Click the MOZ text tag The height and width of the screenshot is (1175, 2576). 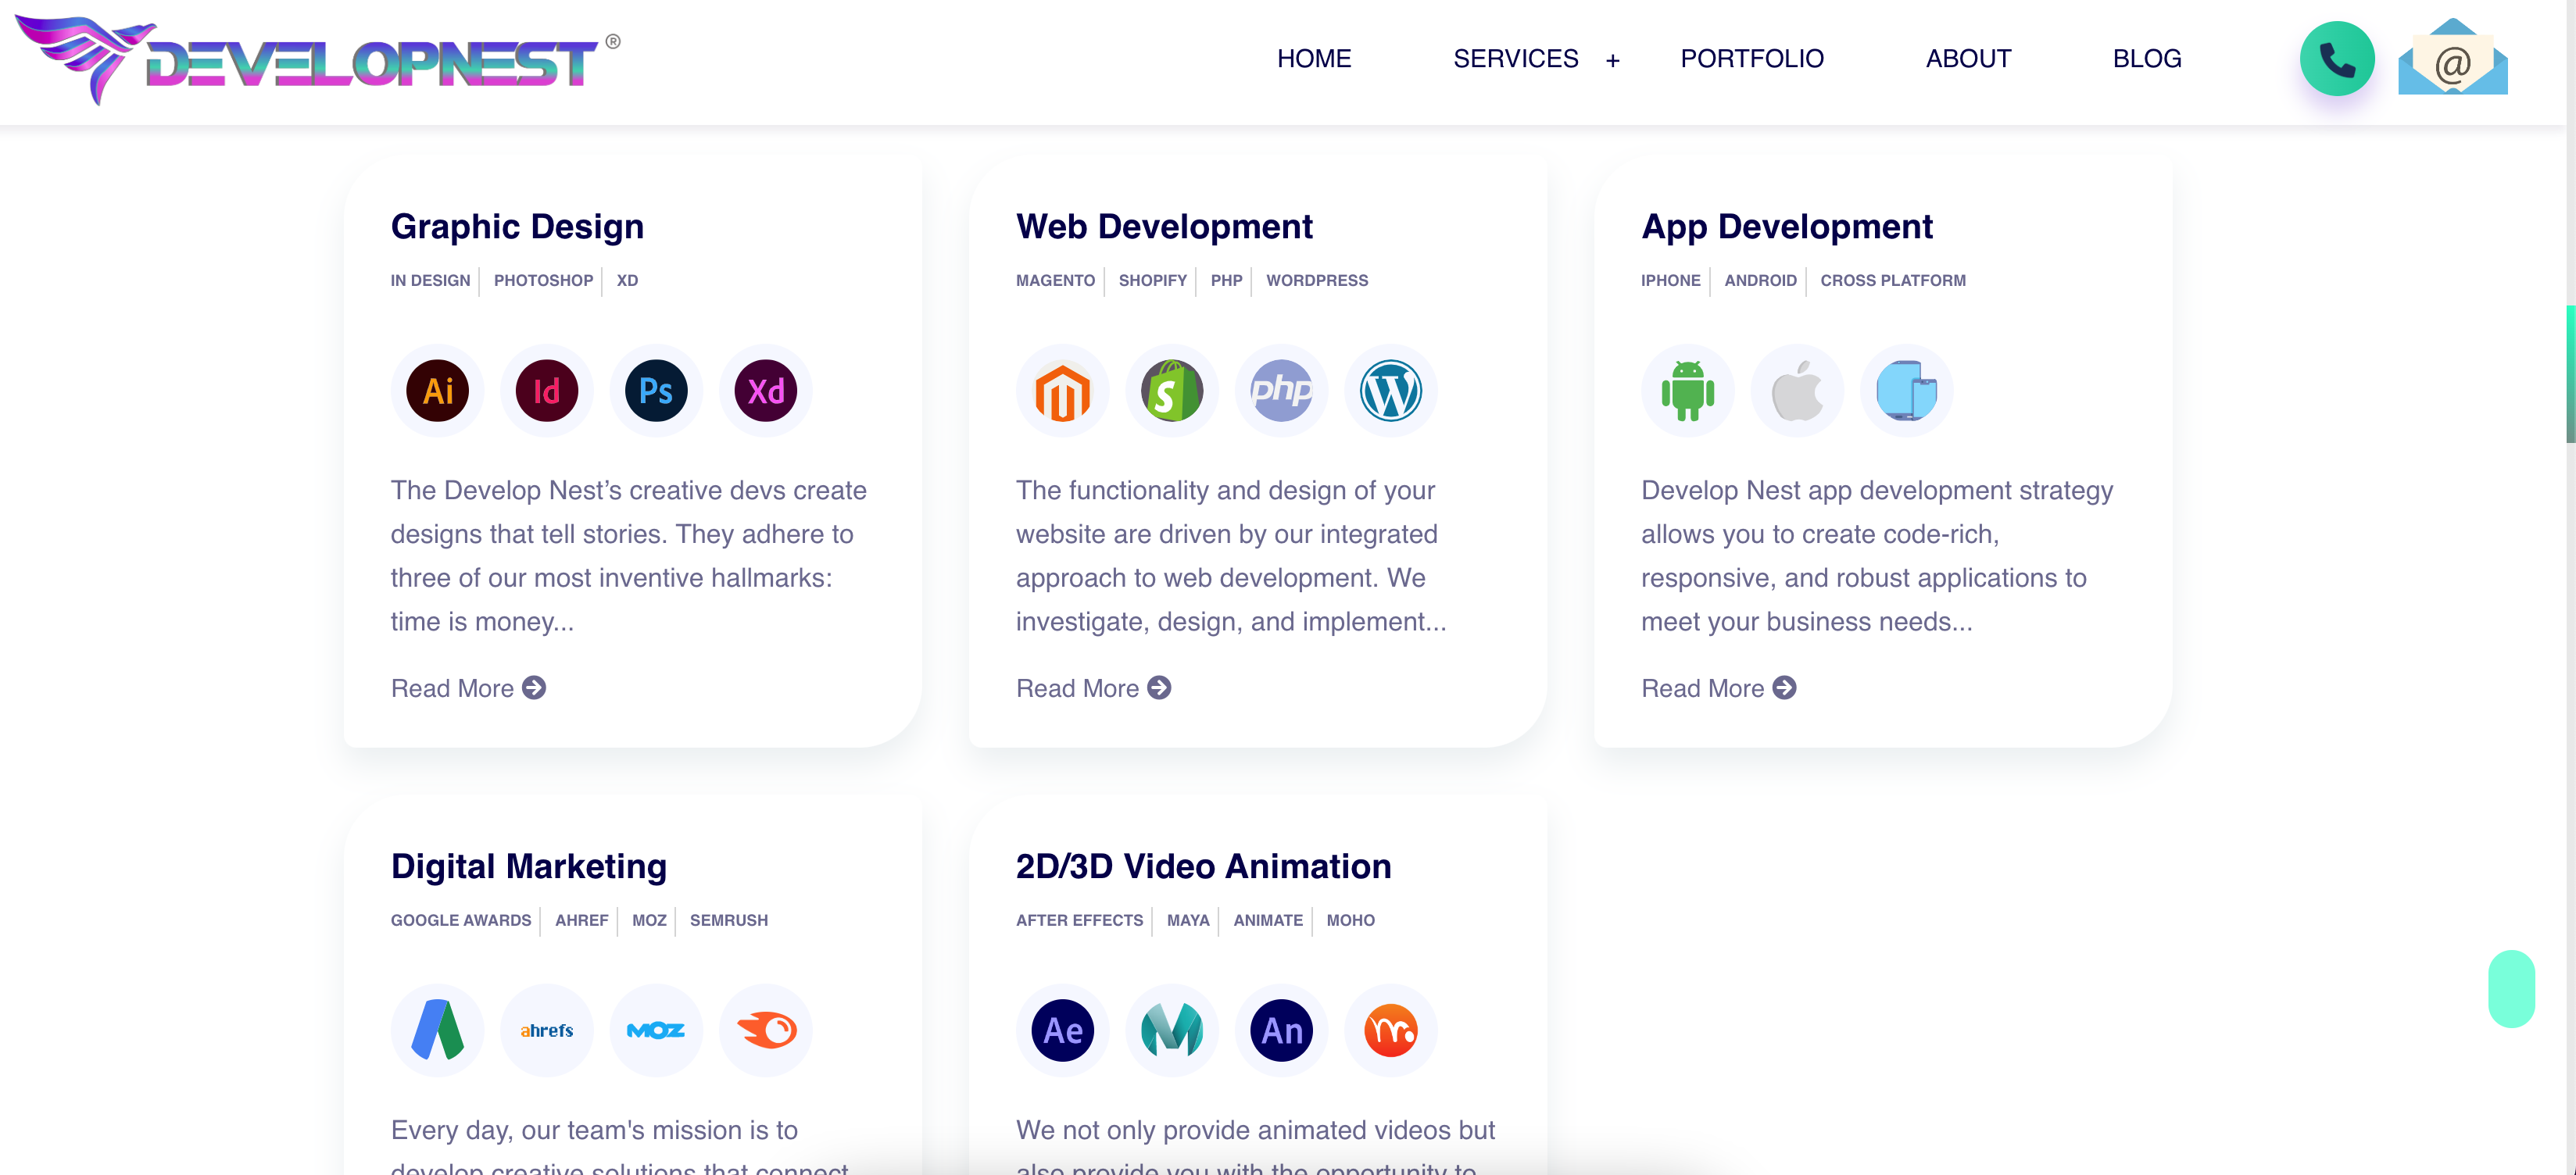click(x=649, y=920)
